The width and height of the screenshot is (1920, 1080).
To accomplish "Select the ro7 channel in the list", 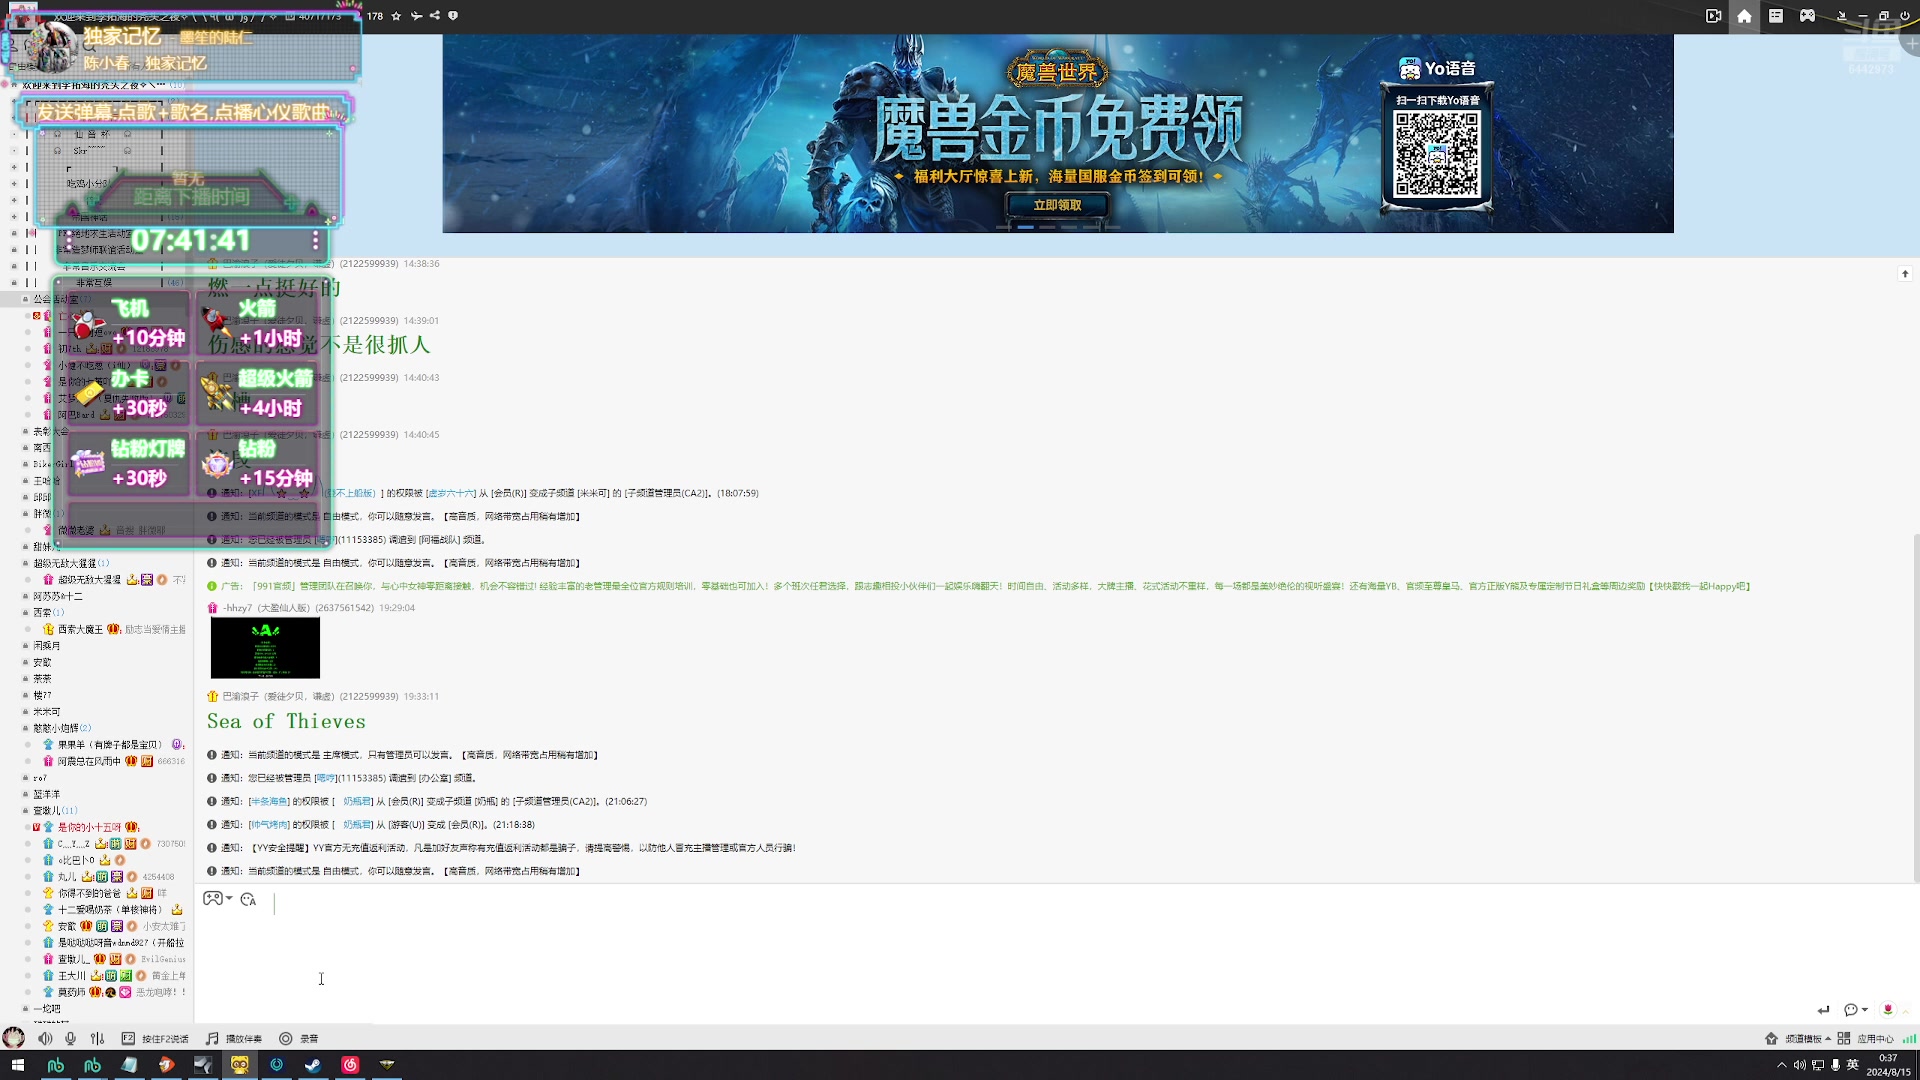I will click(x=40, y=778).
